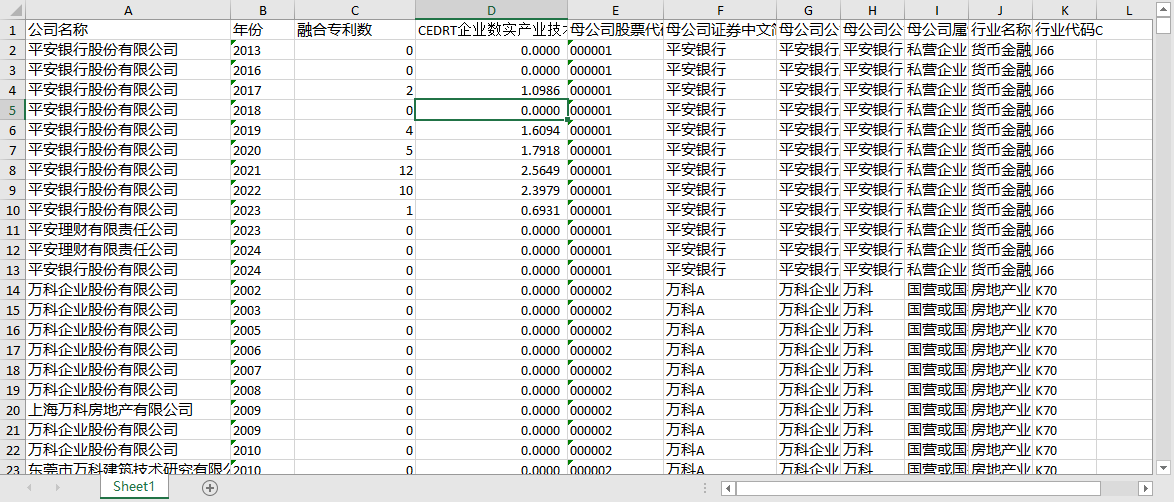1174x502 pixels.
Task: Select column J header
Action: pyautogui.click(x=1000, y=10)
